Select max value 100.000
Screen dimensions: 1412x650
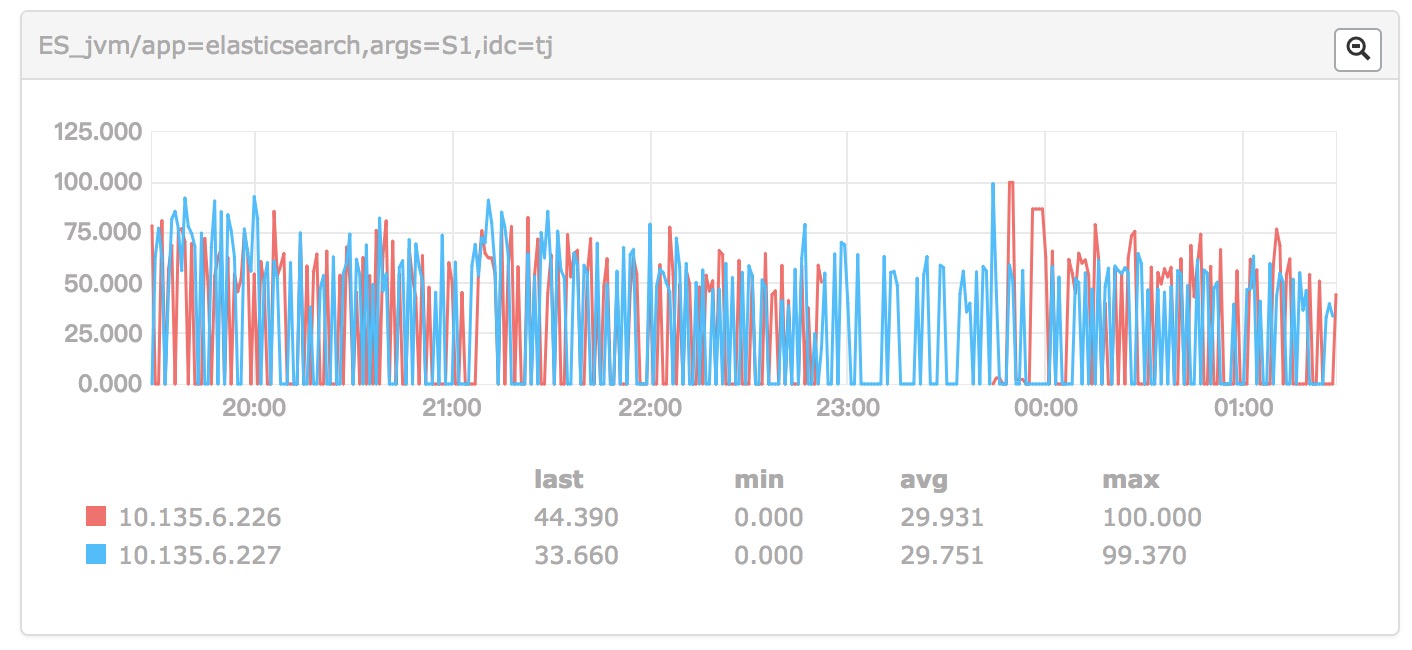coord(1152,517)
